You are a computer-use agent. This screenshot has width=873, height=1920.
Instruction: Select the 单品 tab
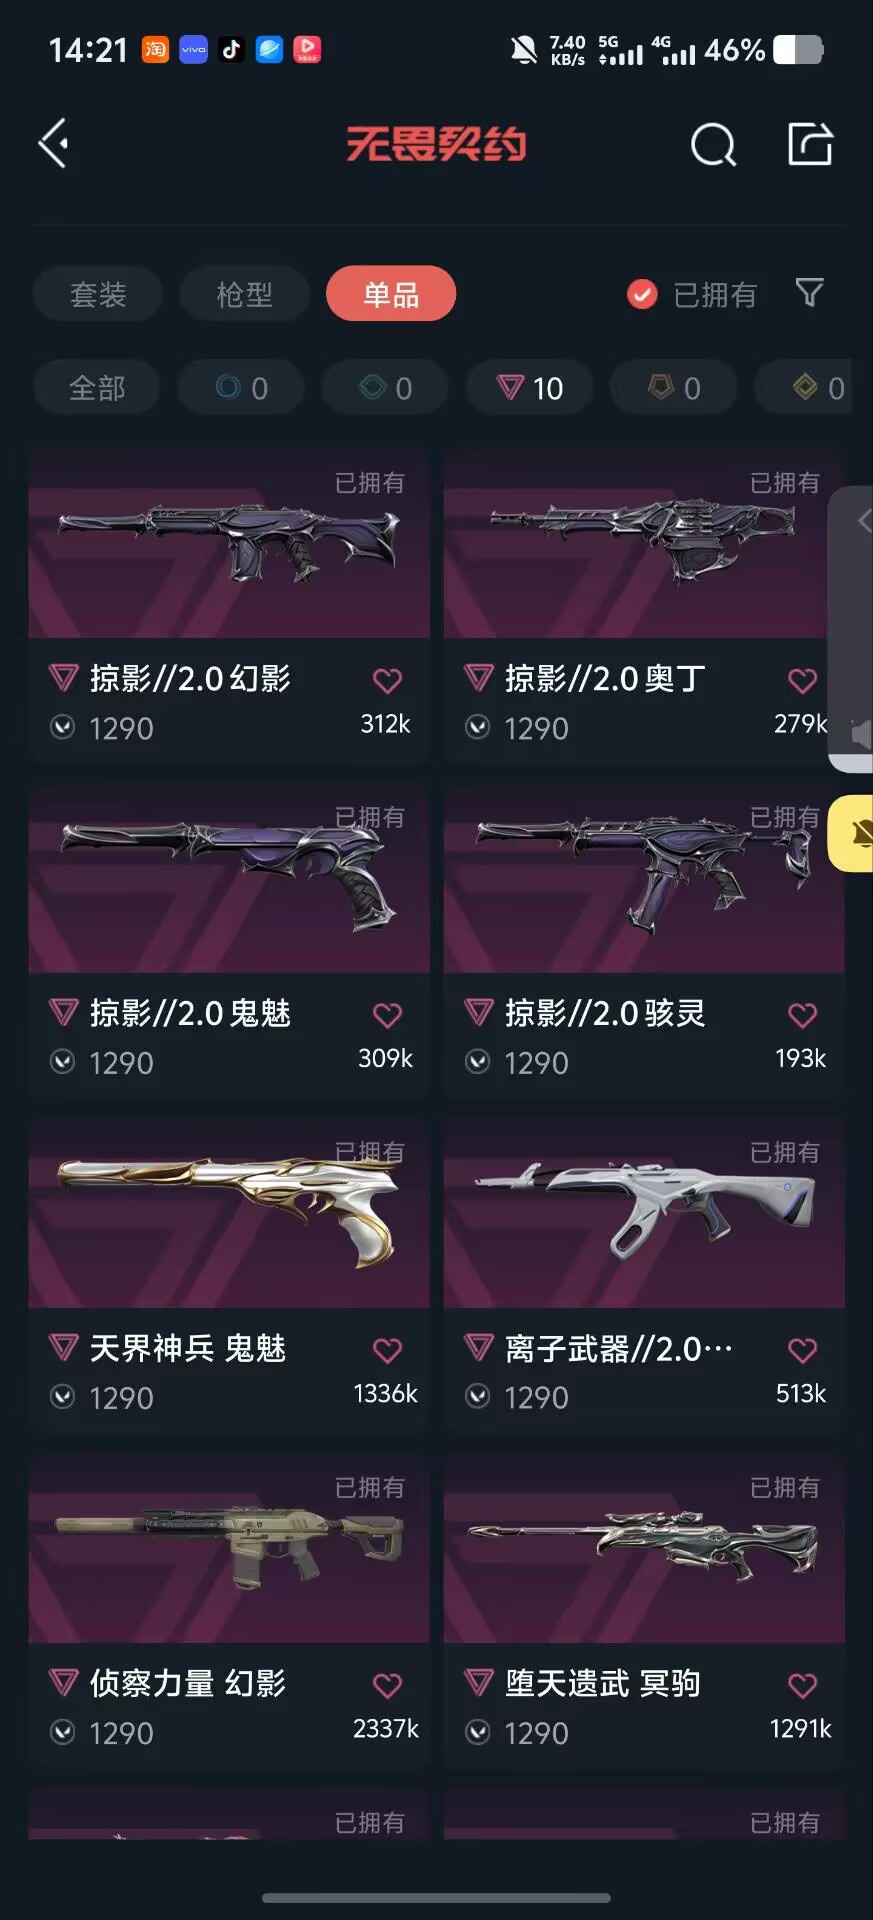pos(391,294)
